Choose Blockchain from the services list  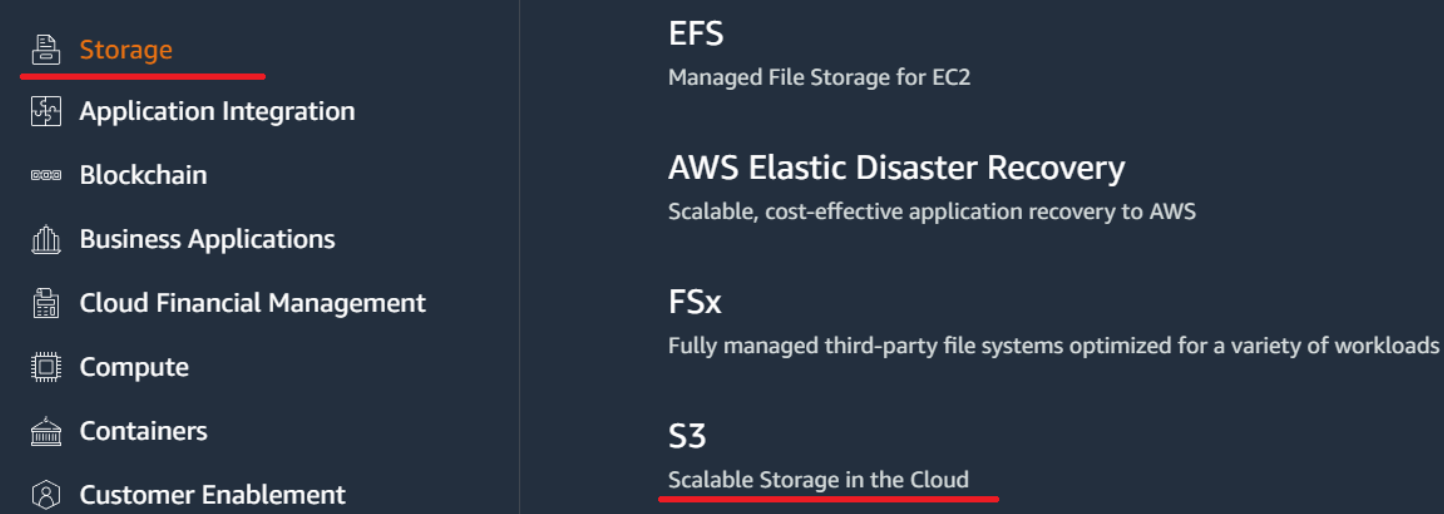pos(143,175)
